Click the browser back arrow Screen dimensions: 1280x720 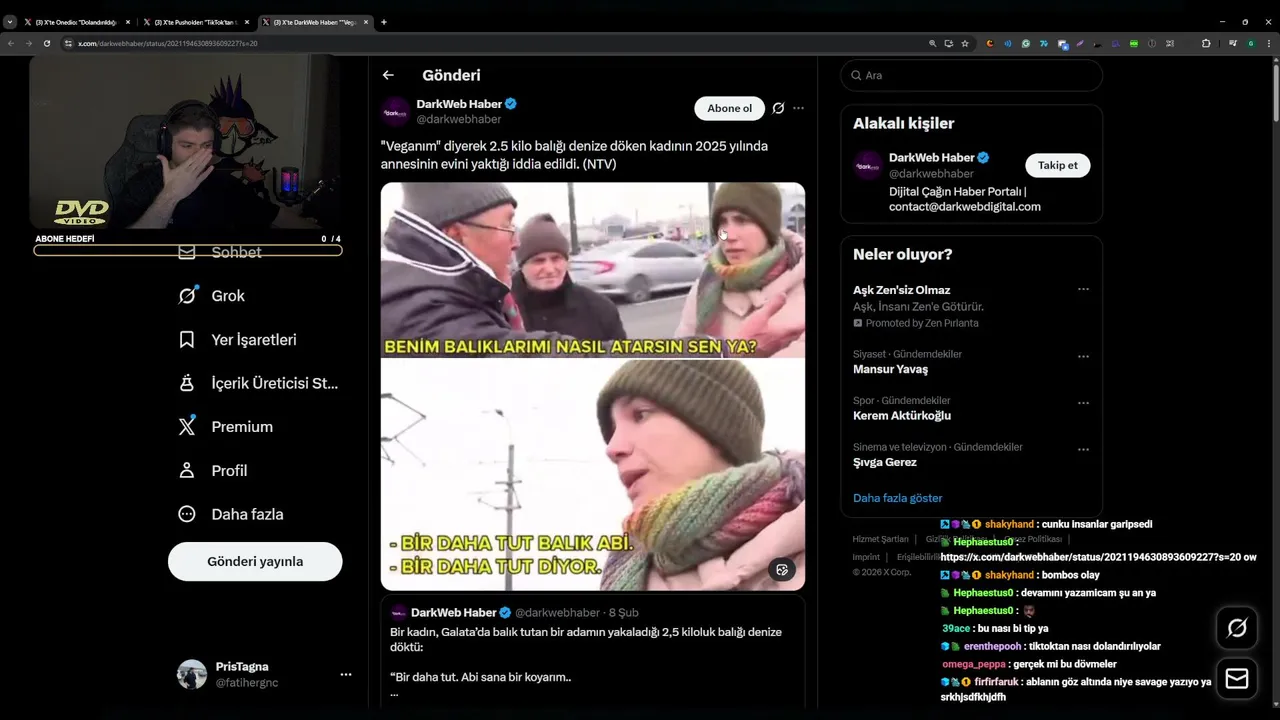(11, 43)
